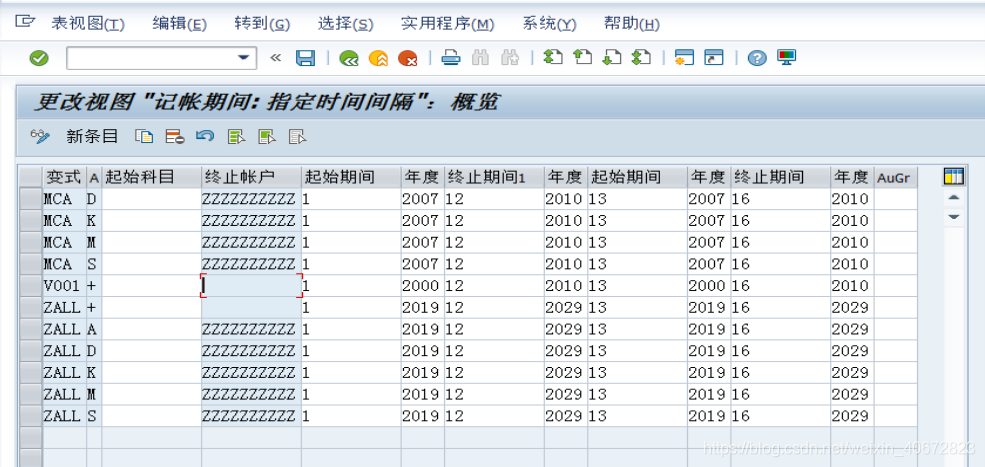Go to First Page icon
Screen dimensions: 985x467
pyautogui.click(x=552, y=58)
